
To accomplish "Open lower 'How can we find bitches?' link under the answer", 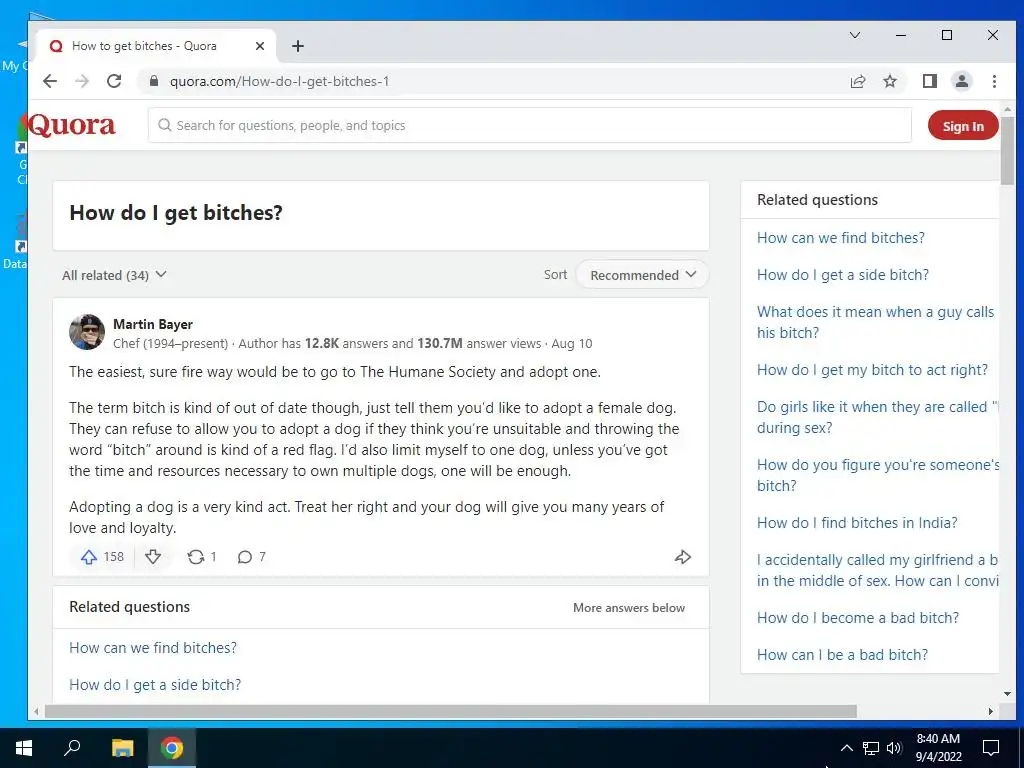I will 153,648.
